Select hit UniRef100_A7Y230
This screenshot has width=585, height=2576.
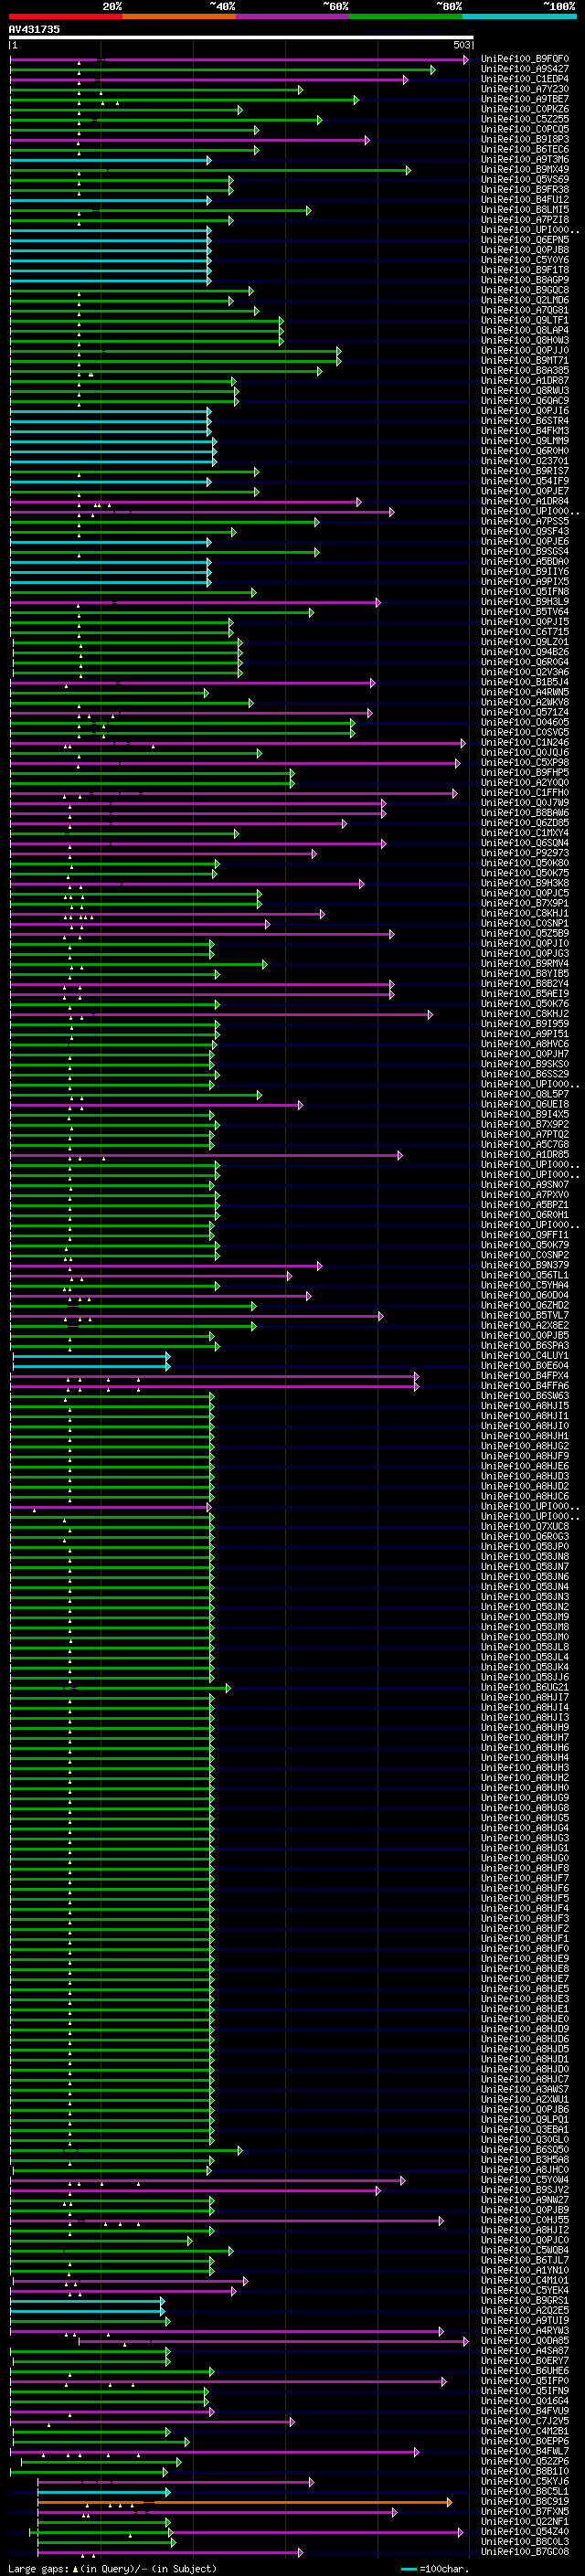(x=525, y=89)
